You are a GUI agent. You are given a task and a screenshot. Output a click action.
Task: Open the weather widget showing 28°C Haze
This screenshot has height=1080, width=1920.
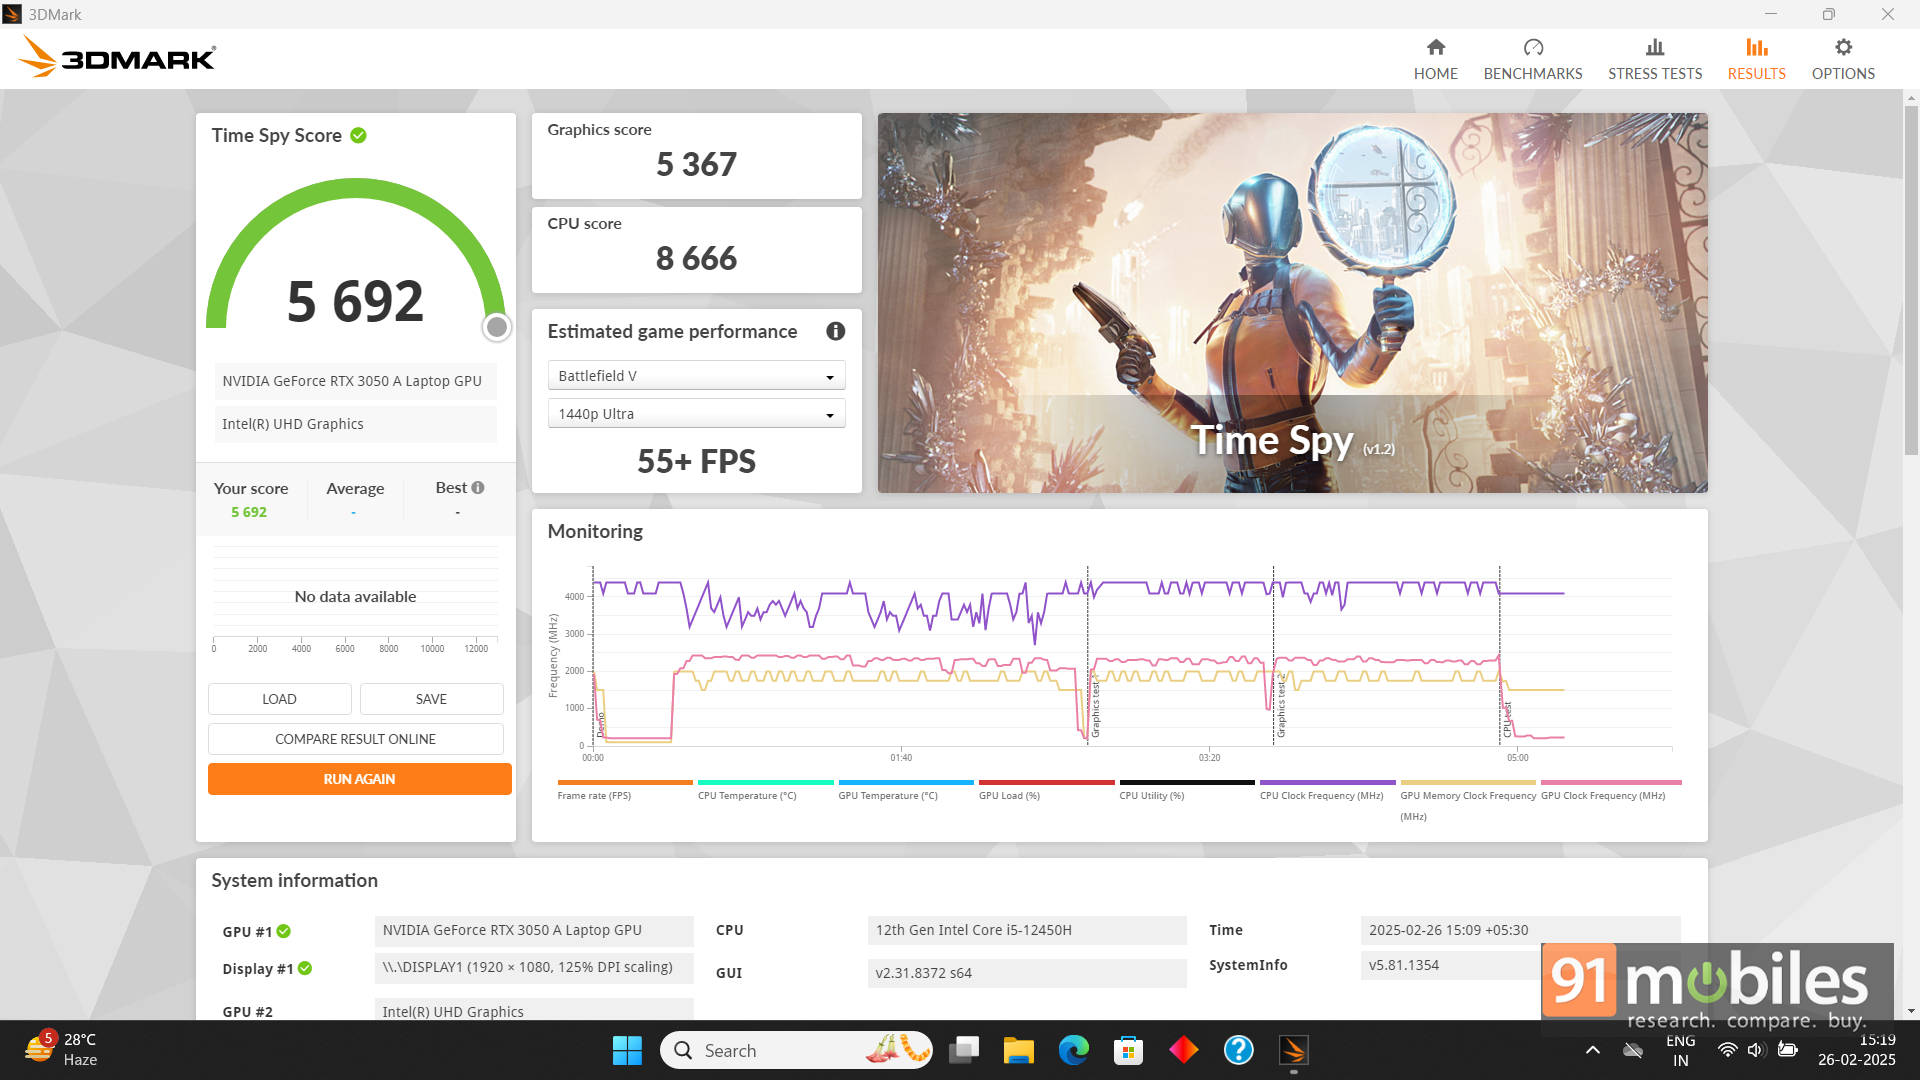[x=62, y=1050]
